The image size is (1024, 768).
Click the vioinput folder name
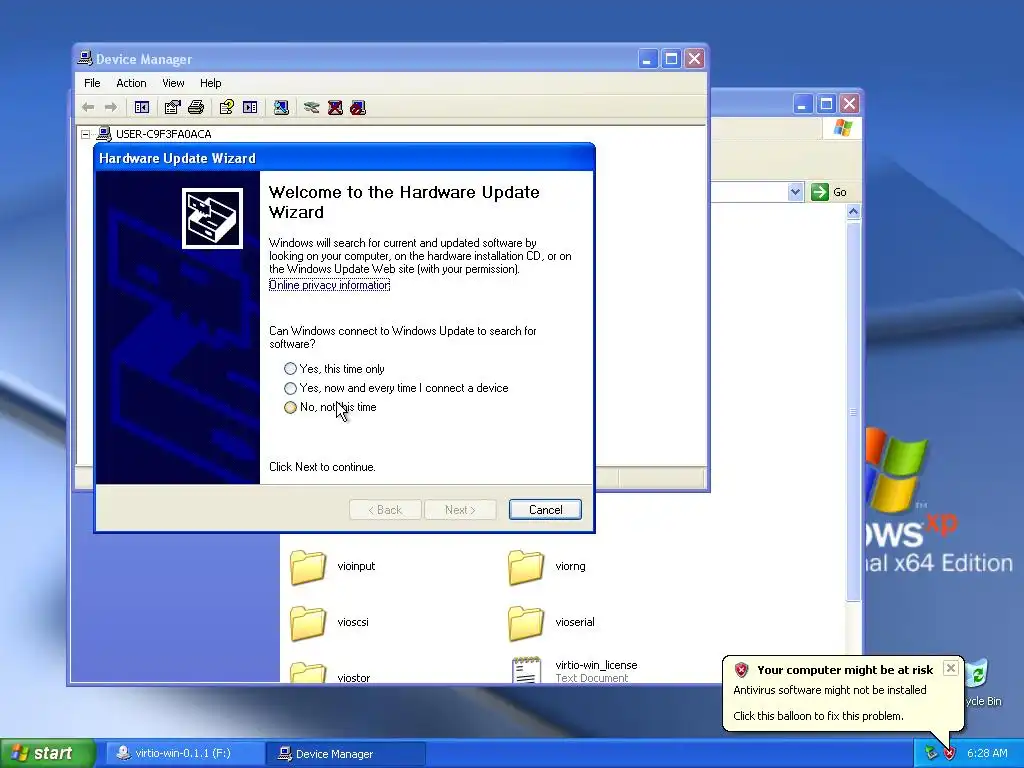click(356, 566)
